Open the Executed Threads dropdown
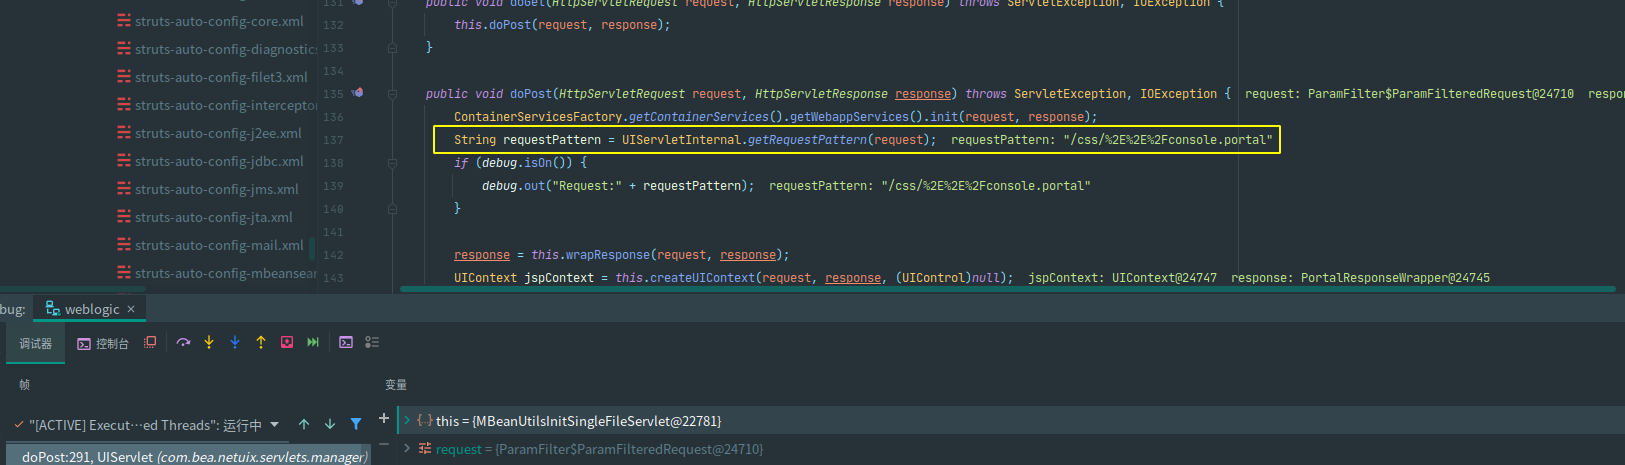Image resolution: width=1625 pixels, height=465 pixels. pos(275,425)
